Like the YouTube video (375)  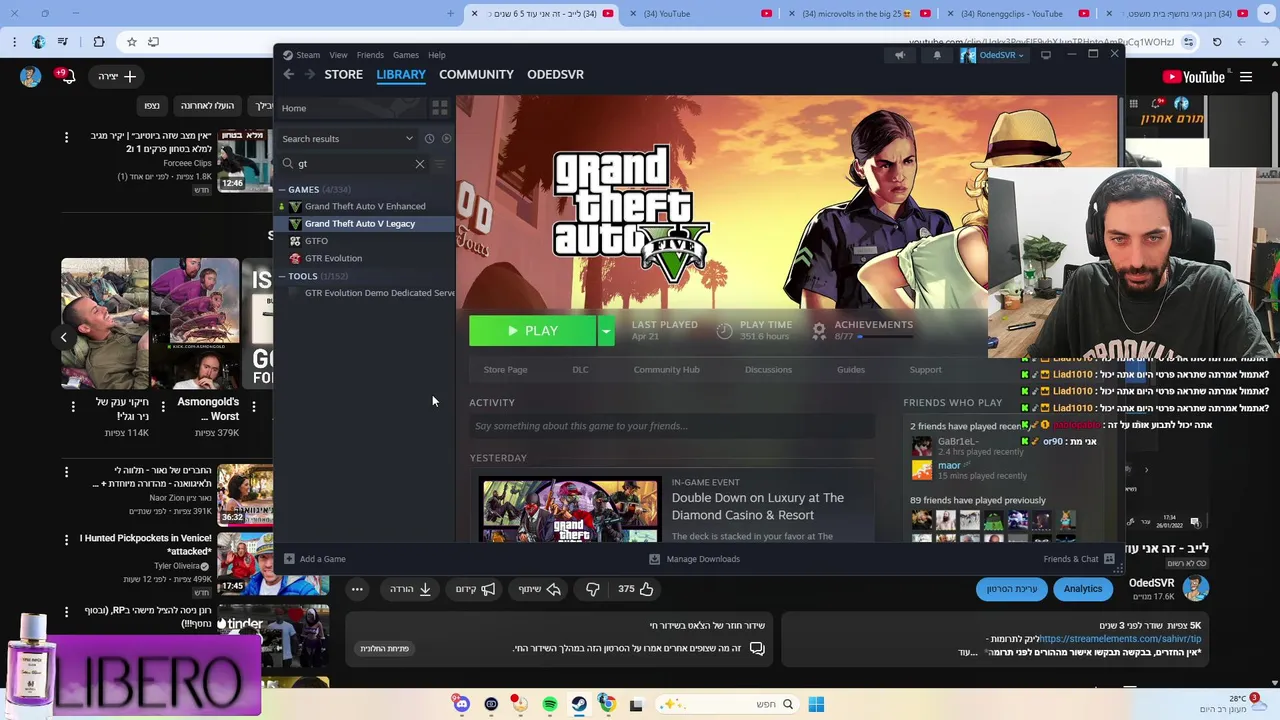coord(635,589)
